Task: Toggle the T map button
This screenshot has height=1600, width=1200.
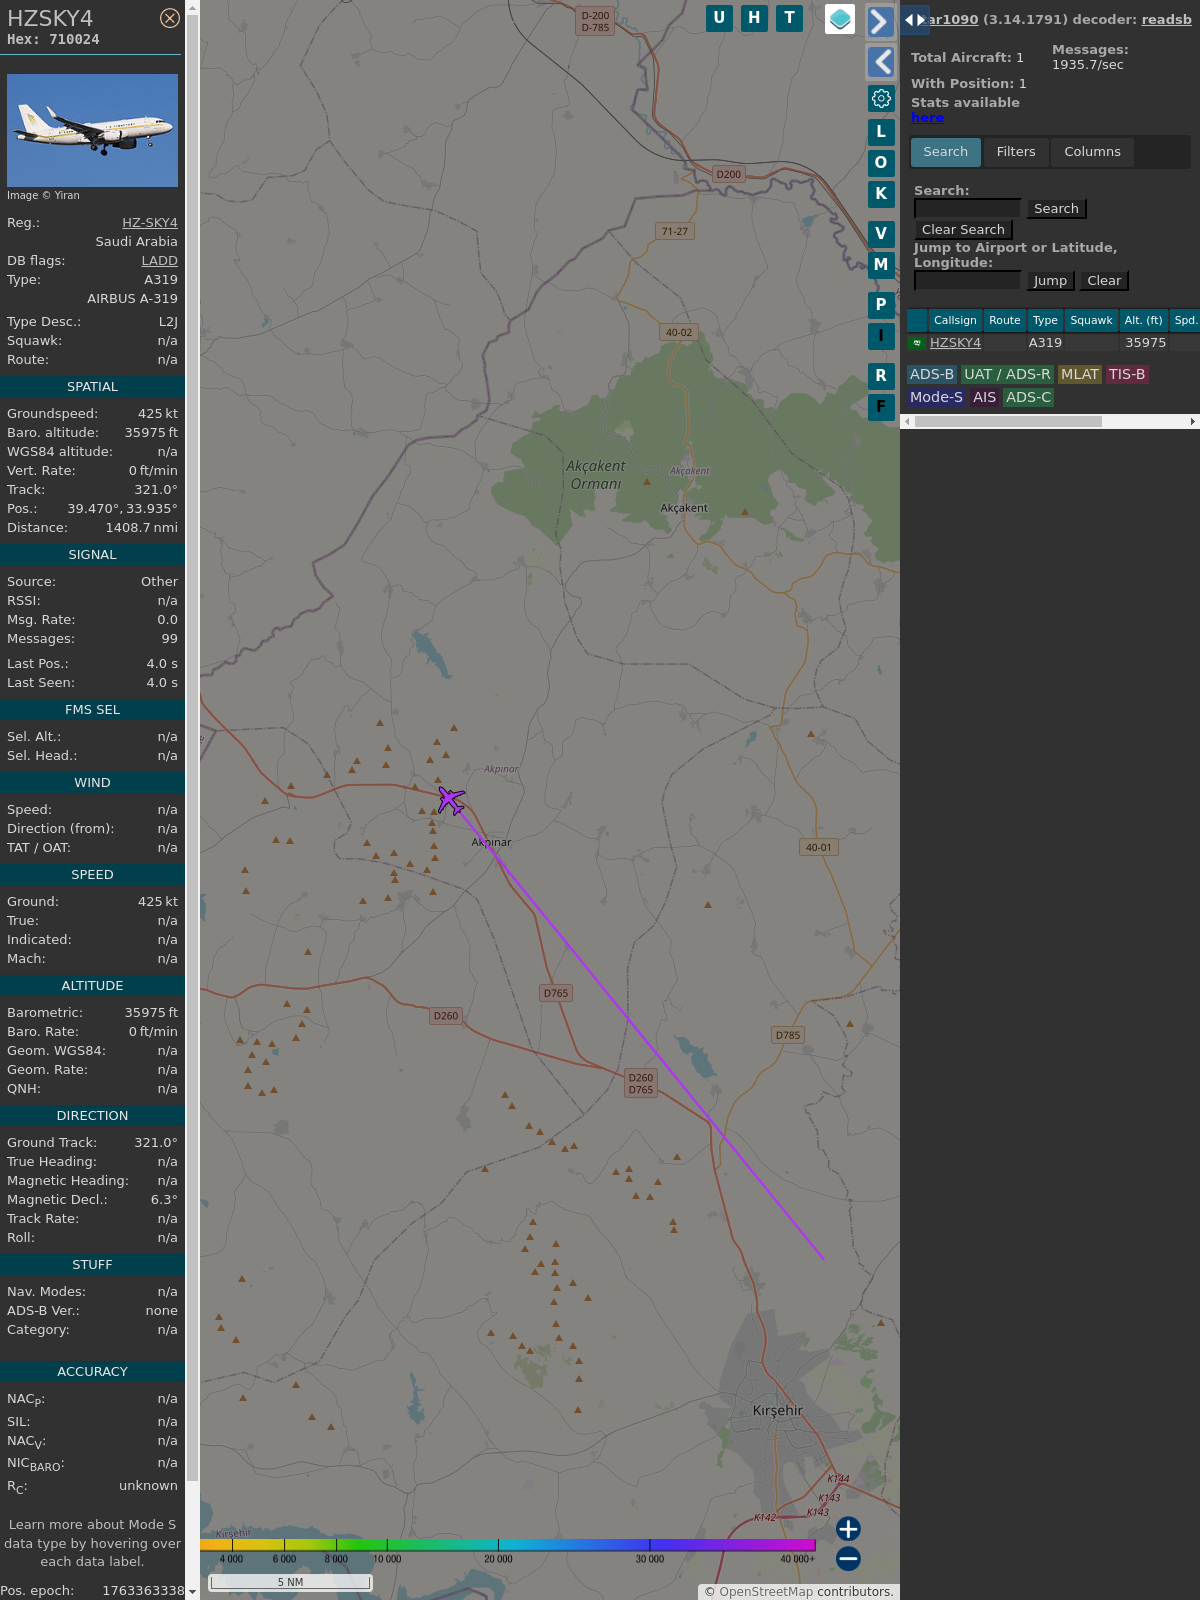Action: coord(790,18)
